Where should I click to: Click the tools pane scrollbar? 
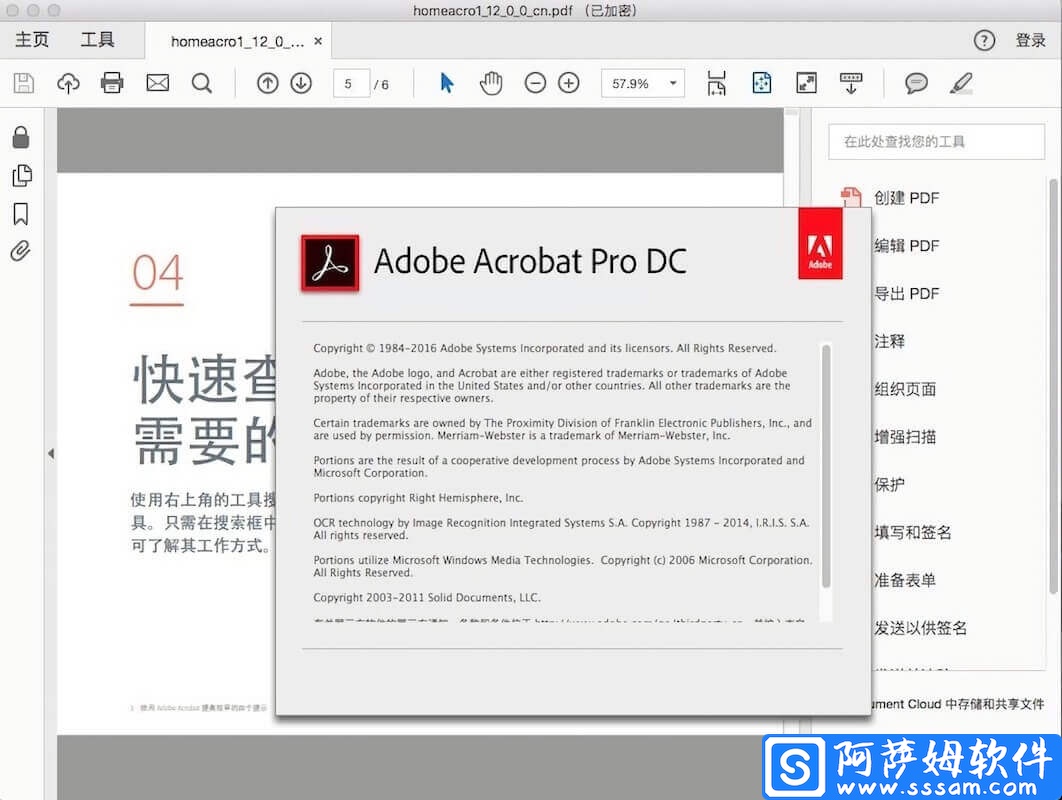click(x=1053, y=386)
